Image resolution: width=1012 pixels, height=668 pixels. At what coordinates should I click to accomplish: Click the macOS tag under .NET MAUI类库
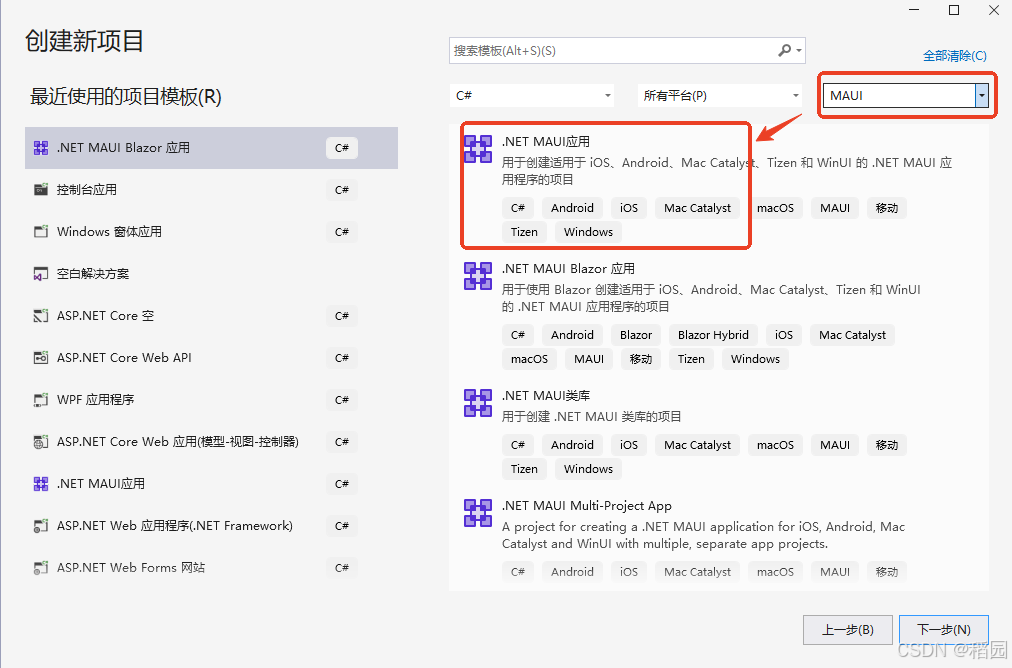[x=775, y=445]
